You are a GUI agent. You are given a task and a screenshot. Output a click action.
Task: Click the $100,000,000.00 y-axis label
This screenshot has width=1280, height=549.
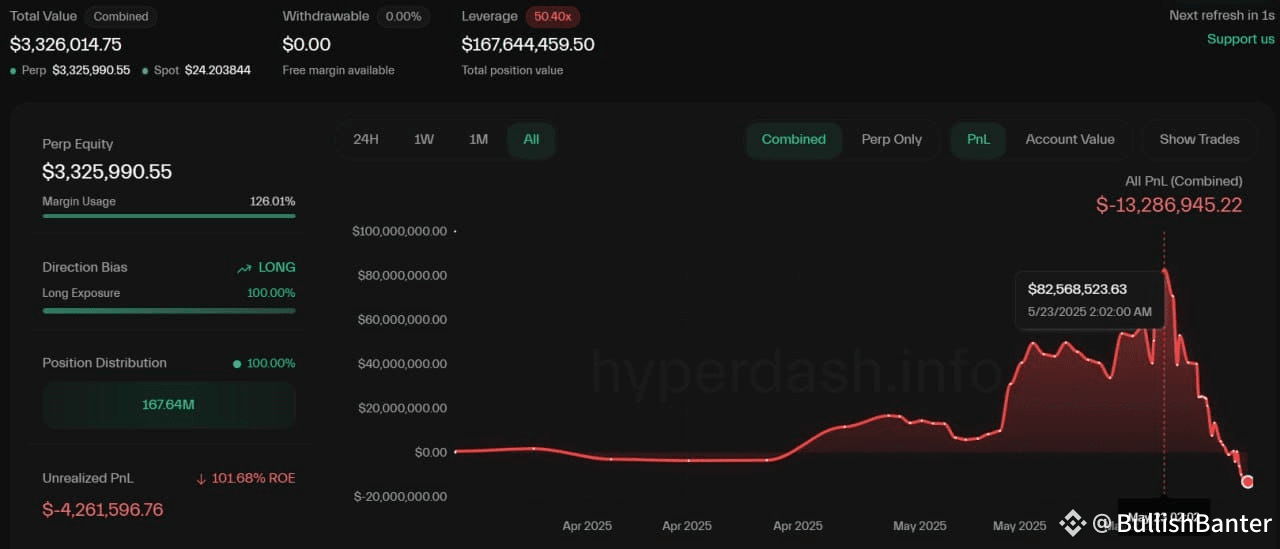(x=400, y=231)
